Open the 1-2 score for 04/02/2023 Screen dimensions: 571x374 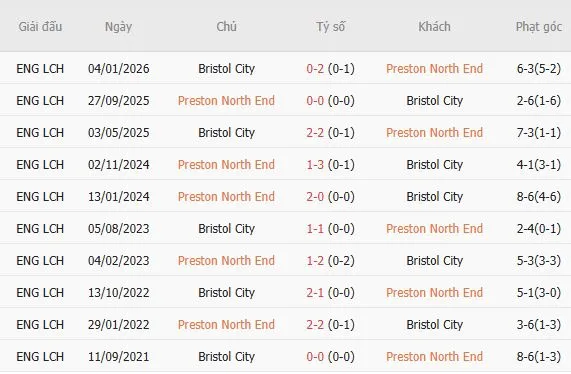click(315, 261)
